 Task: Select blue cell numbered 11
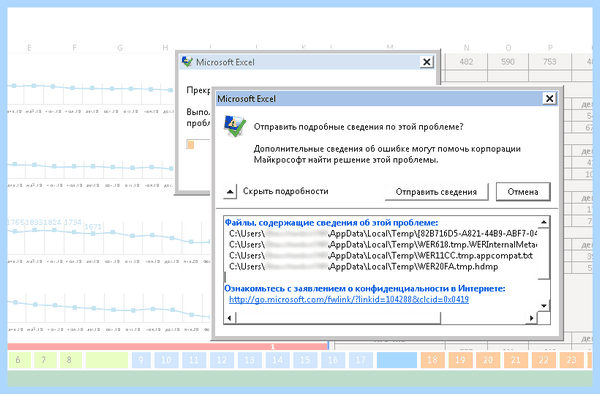194,360
